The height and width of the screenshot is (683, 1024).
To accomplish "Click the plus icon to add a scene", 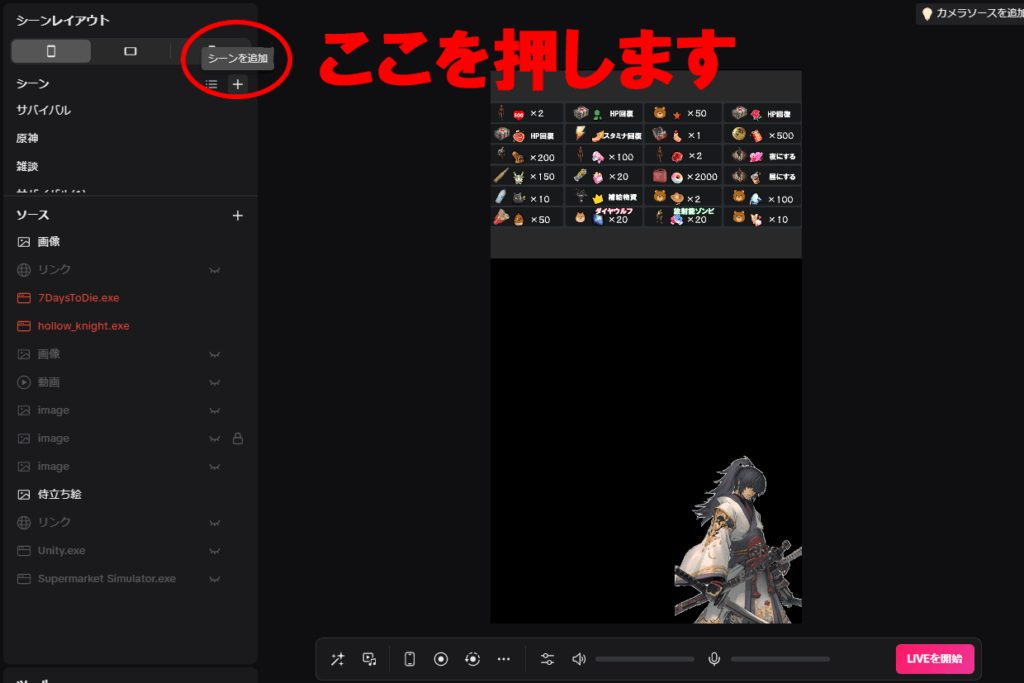I will (x=237, y=84).
